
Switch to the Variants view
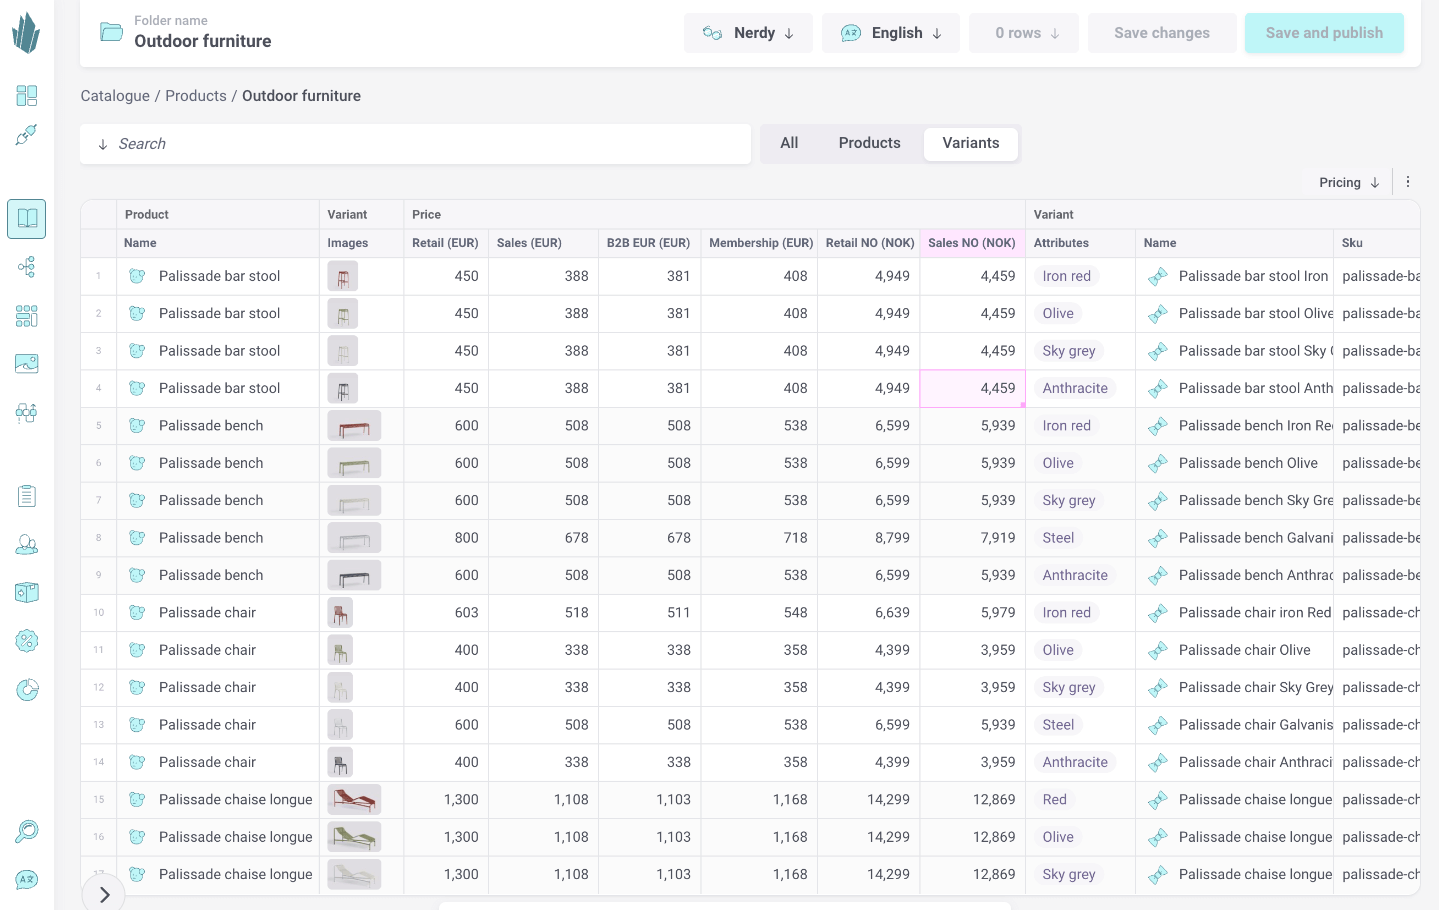[970, 143]
